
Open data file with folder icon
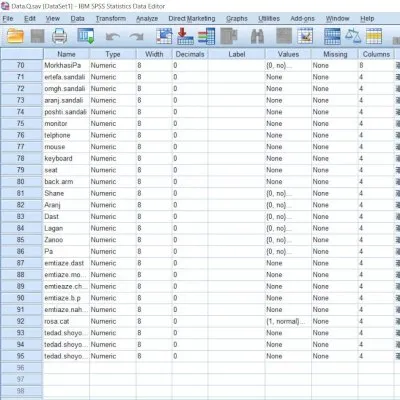(x=15, y=36)
